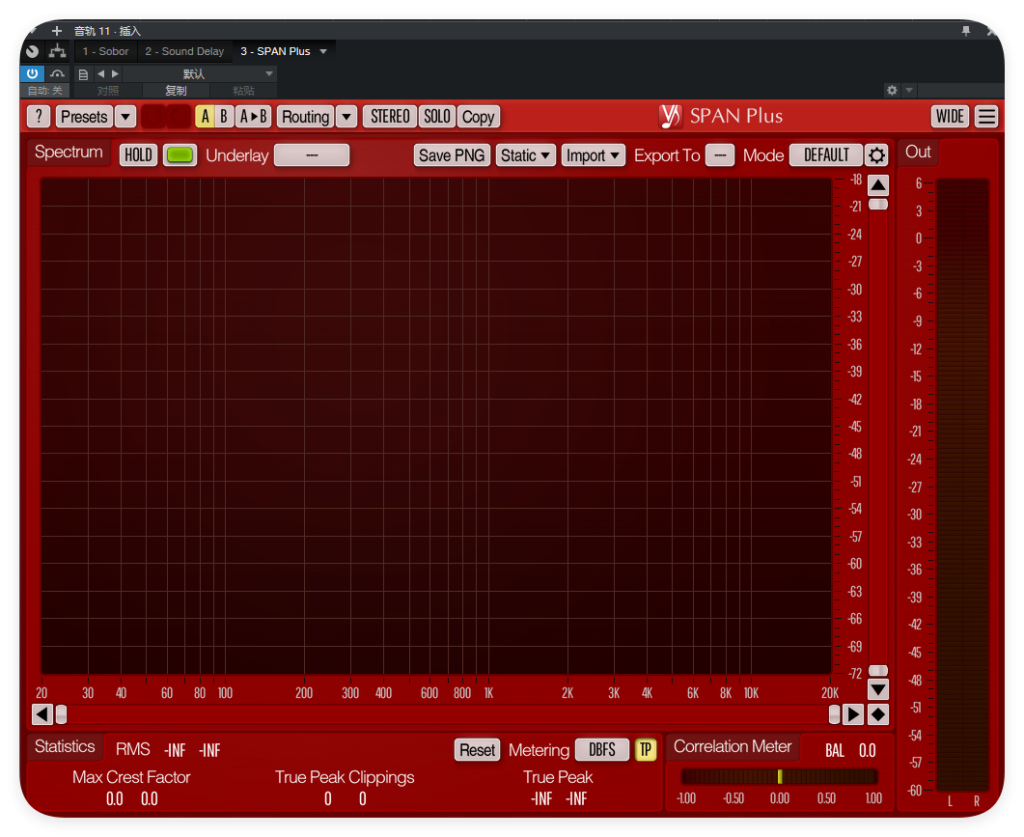The image size is (1024, 837).
Task: Open the Routing button
Action: (306, 117)
